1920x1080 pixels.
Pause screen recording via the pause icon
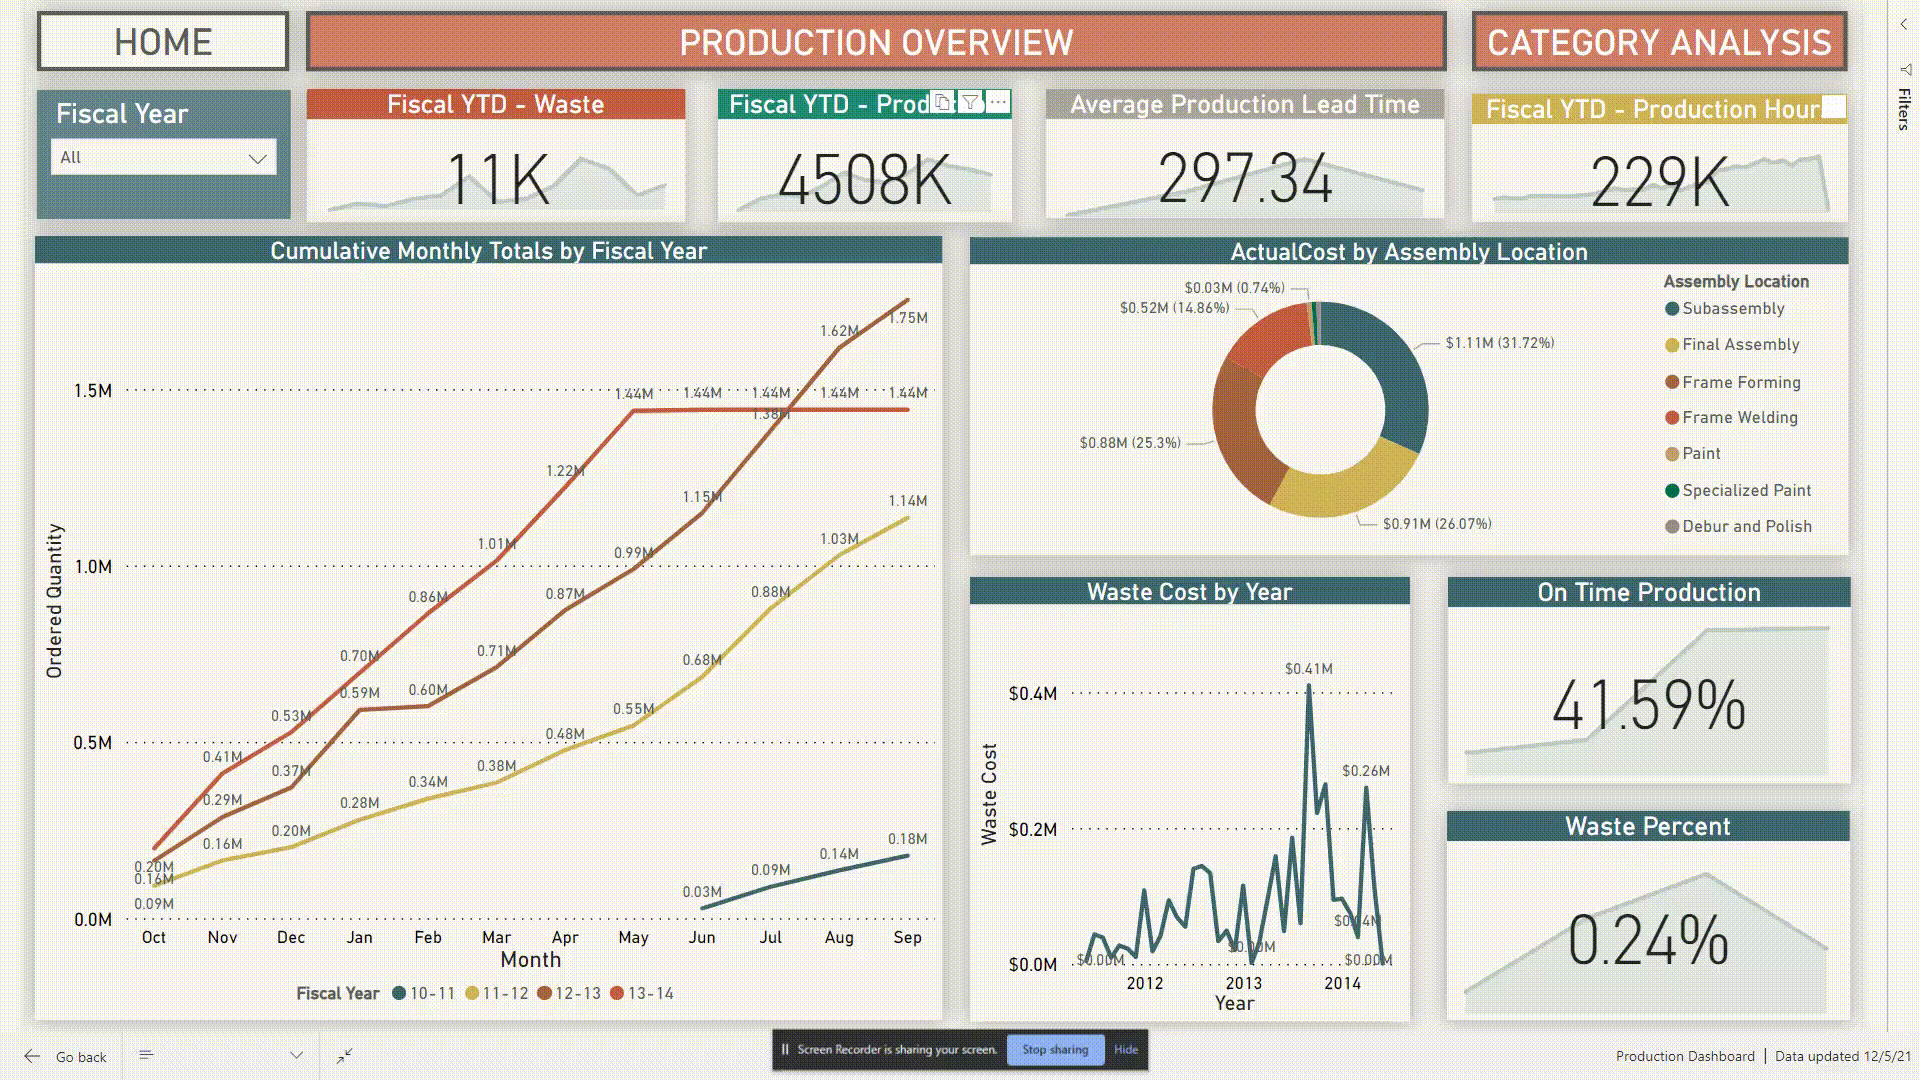[x=784, y=1049]
